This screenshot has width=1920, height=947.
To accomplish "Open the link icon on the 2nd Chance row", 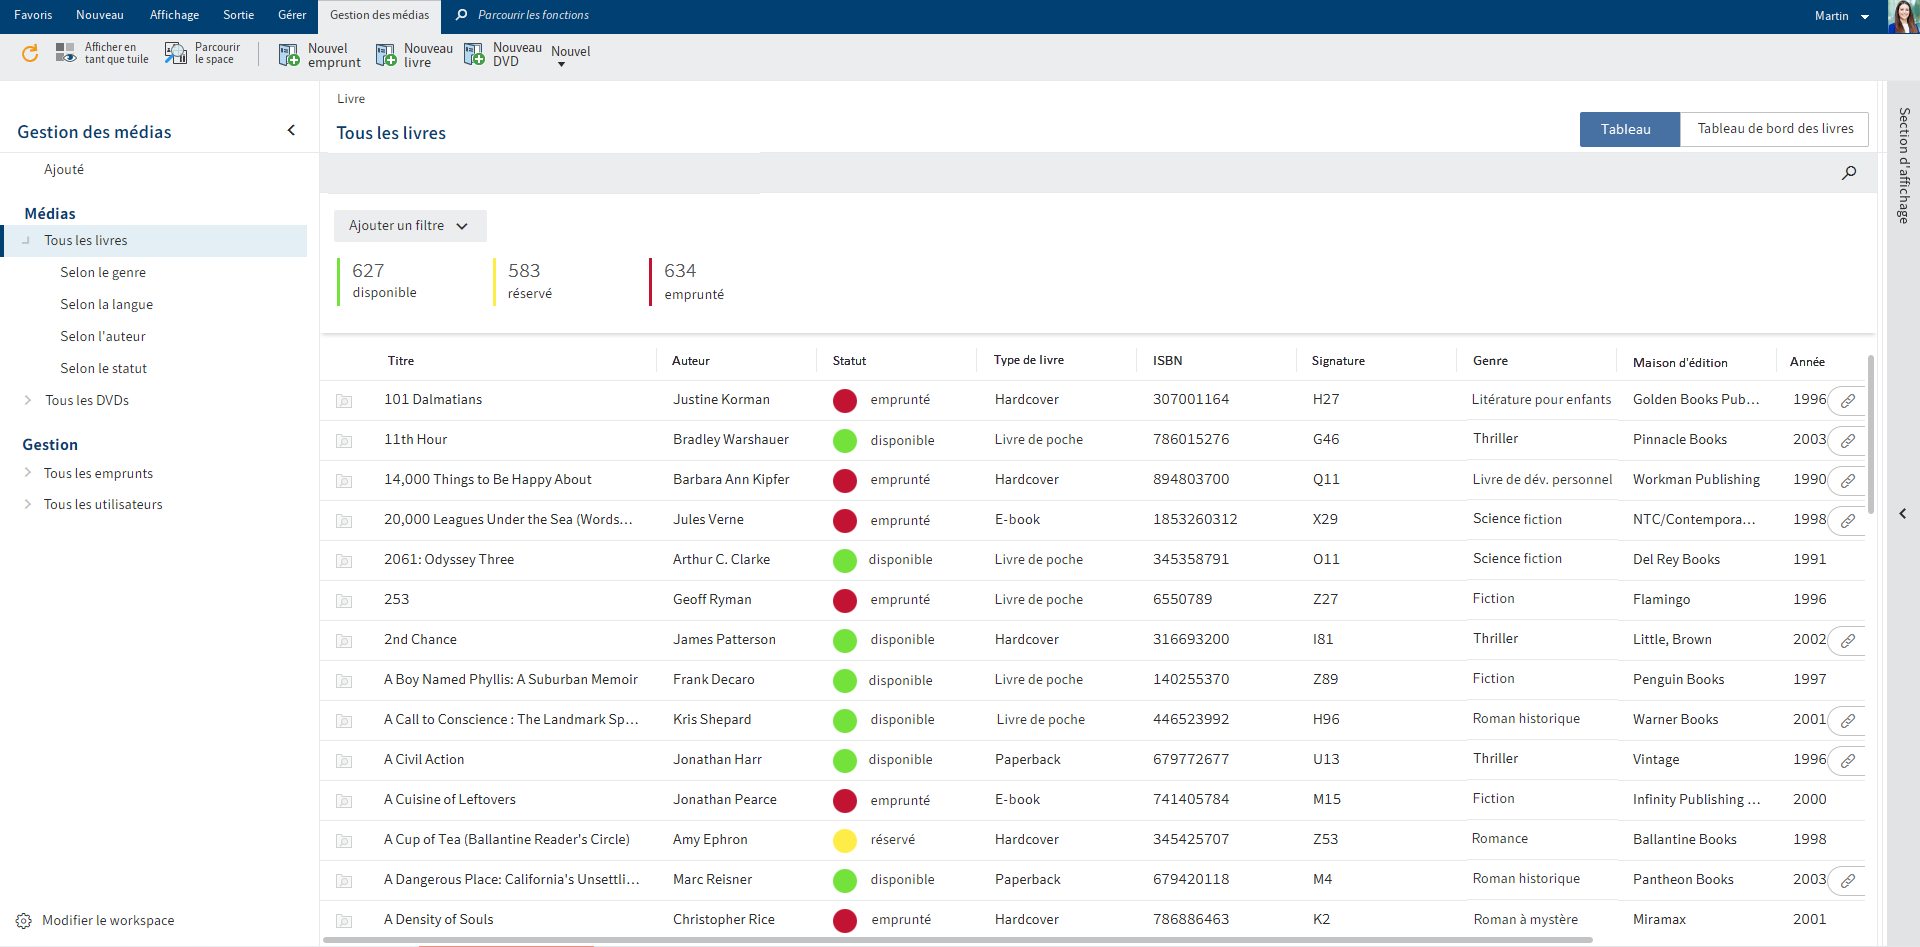I will [x=1848, y=640].
